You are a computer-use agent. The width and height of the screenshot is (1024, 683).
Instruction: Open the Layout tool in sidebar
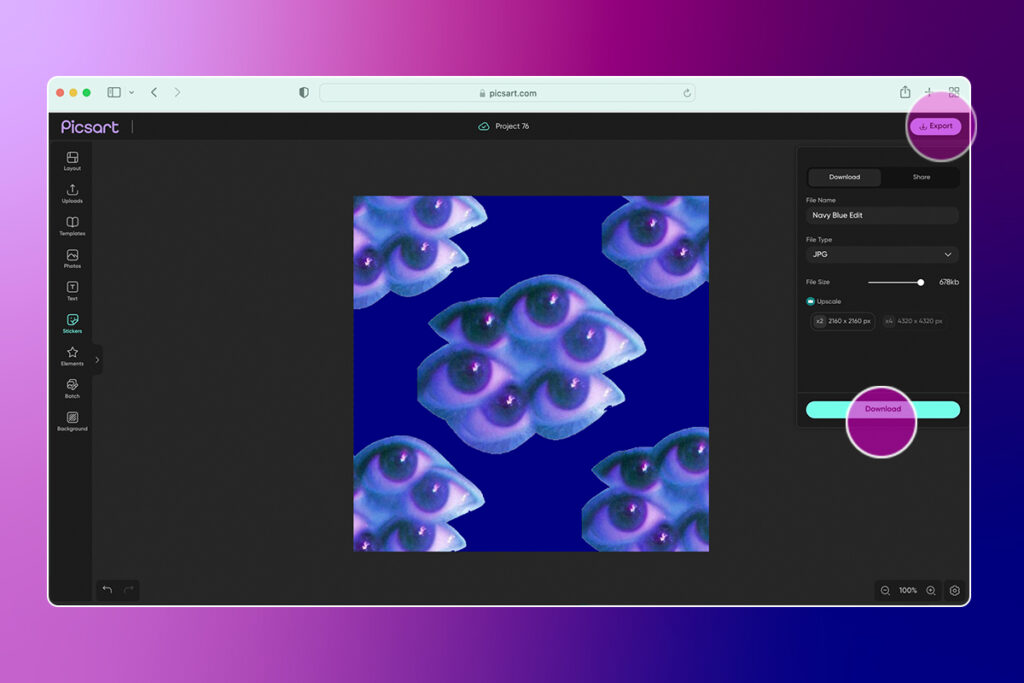click(x=72, y=160)
